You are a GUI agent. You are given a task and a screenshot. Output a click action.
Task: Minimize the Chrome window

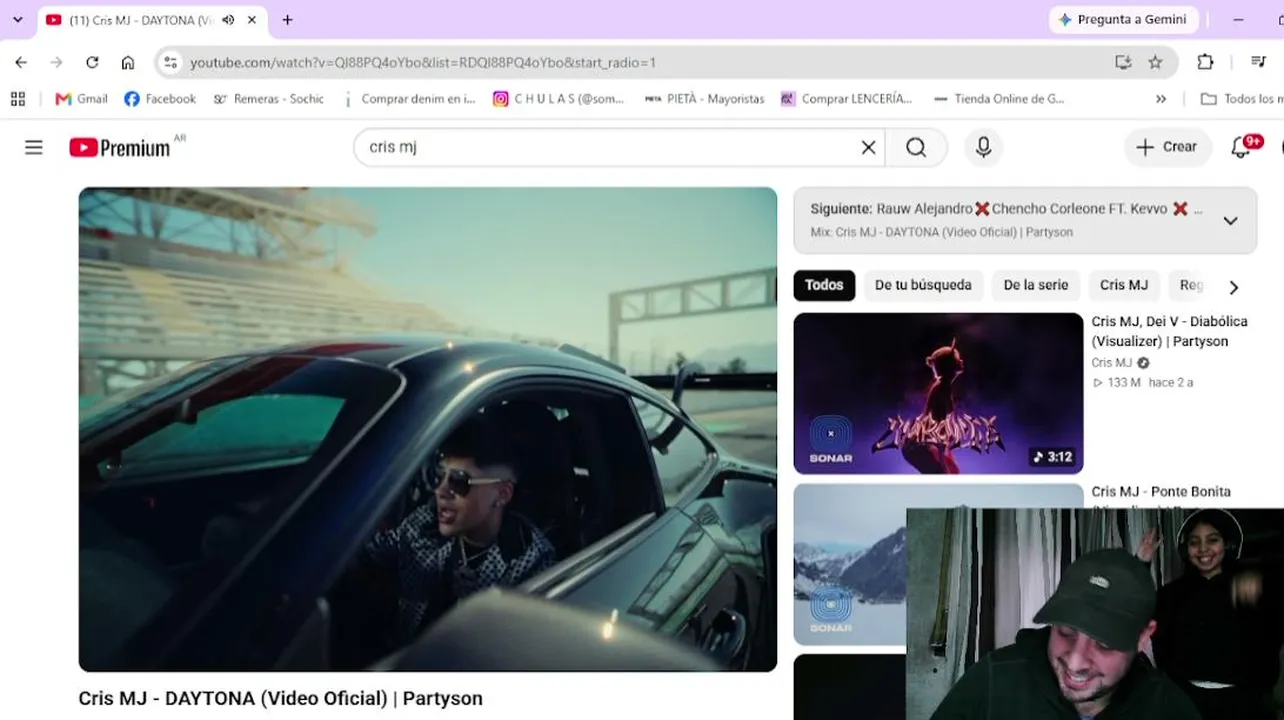(1238, 20)
